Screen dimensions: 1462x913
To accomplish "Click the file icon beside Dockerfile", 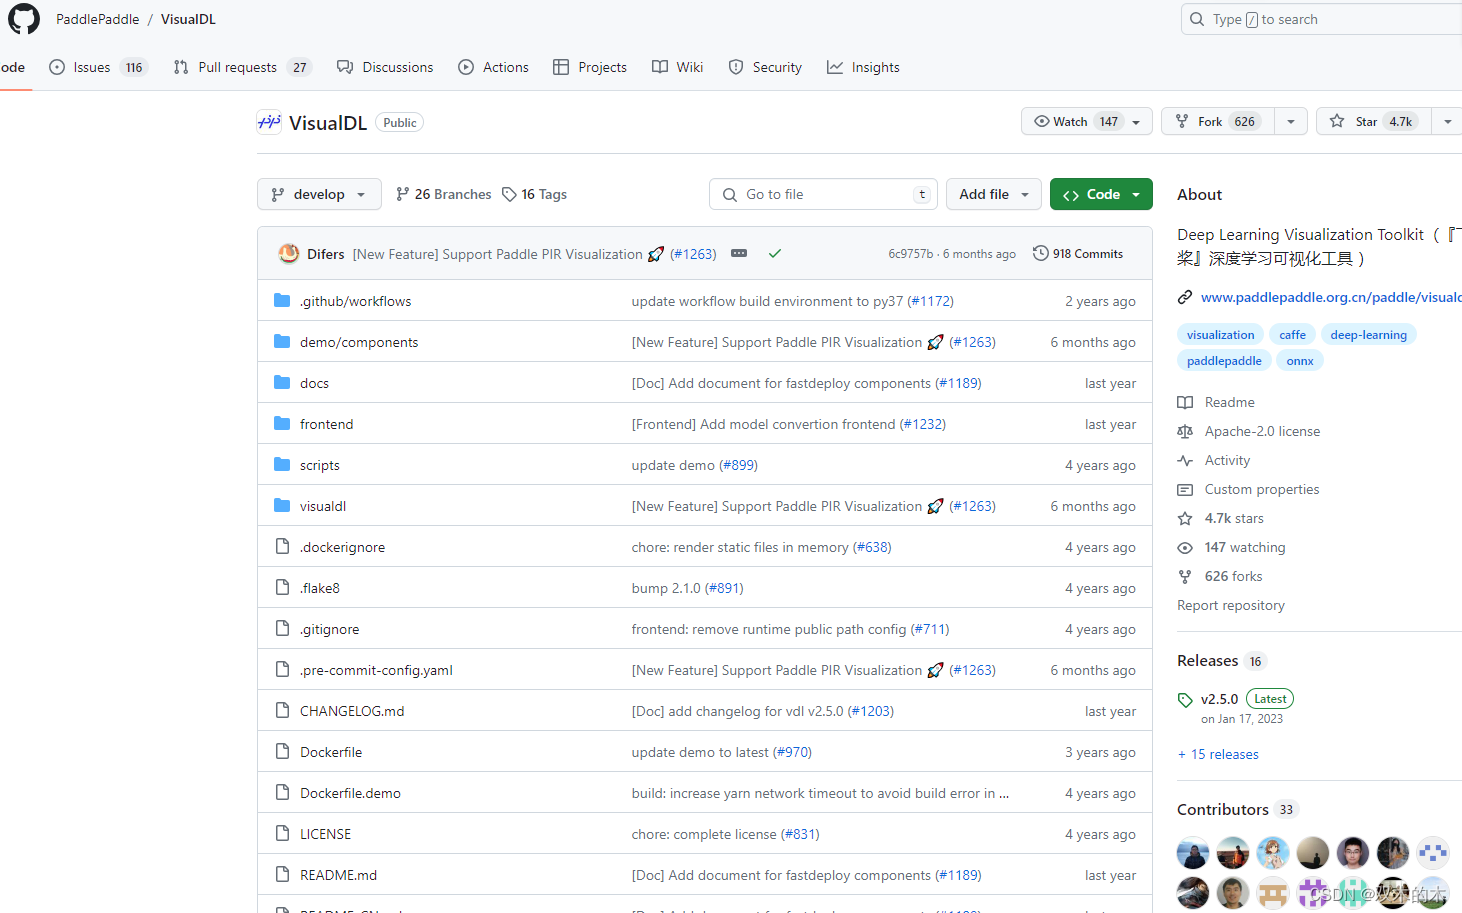I will tap(282, 751).
